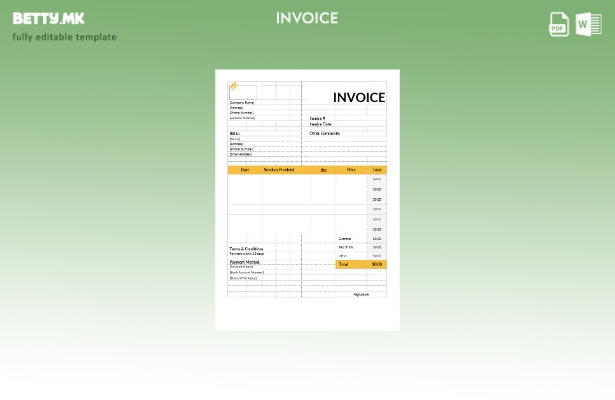Click the Invoice Date field

coord(320,124)
